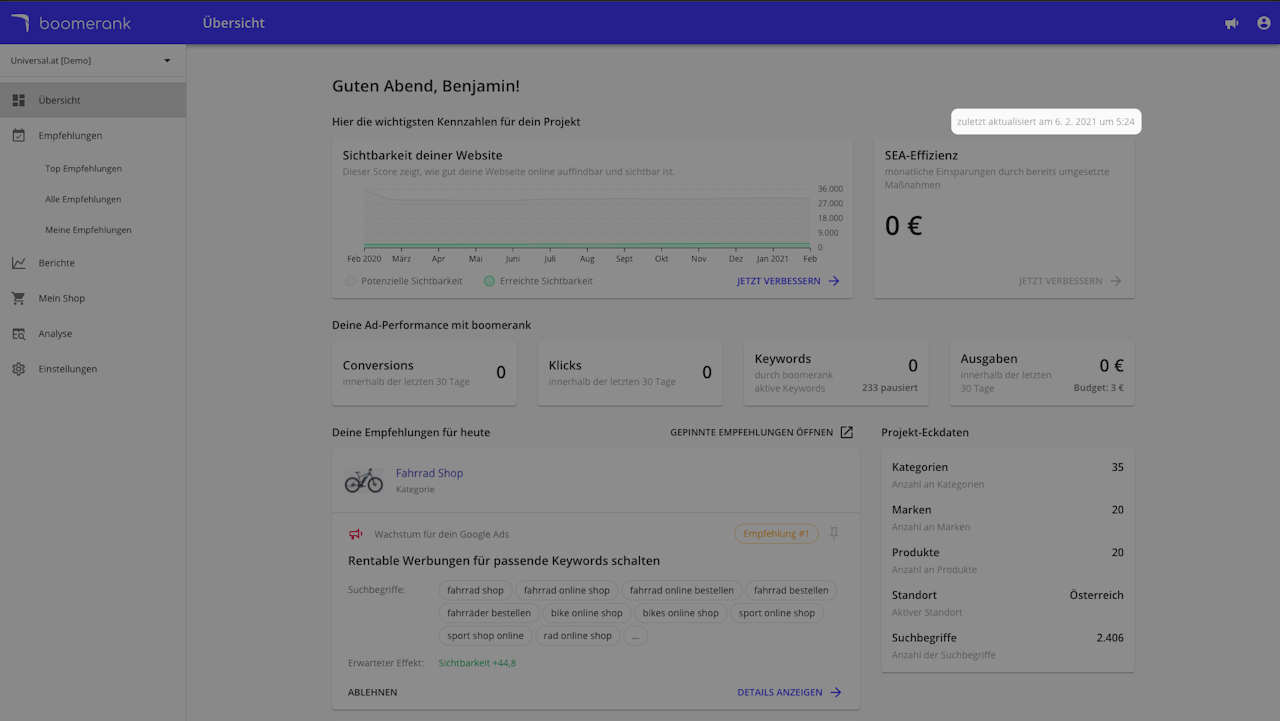1280x721 pixels.
Task: Click the Empfehlungen calendar-check icon
Action: coord(19,135)
